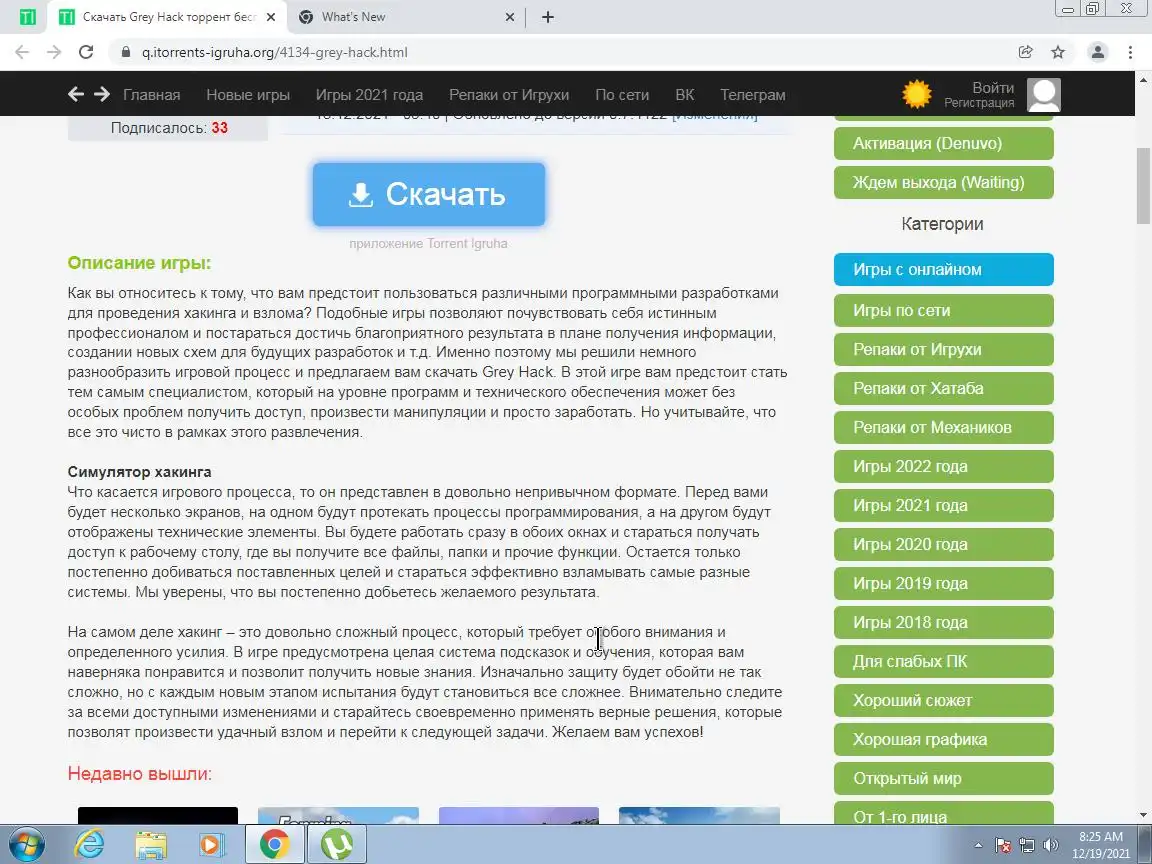Open File Explorer from taskbar
1152x864 pixels.
[151, 844]
